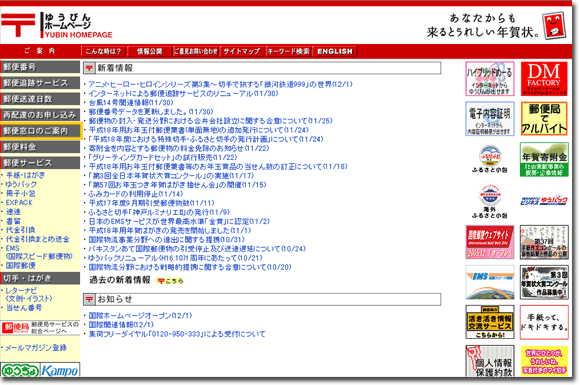Click the New Year's card stamp mascot
This screenshot has width=580, height=385.
(554, 26)
